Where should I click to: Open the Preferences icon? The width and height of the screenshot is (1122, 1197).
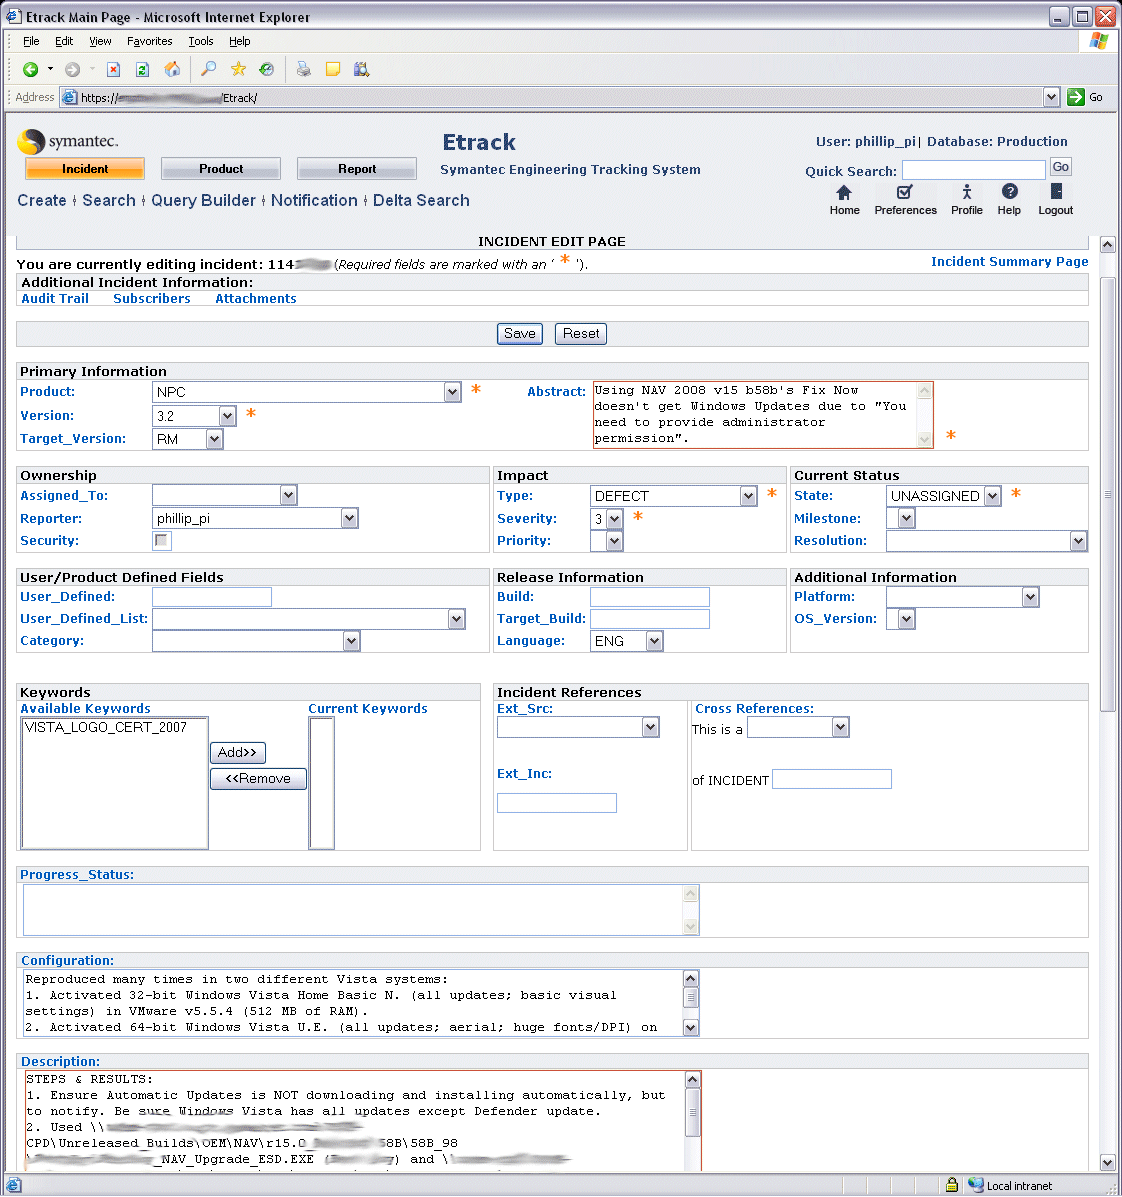905,193
